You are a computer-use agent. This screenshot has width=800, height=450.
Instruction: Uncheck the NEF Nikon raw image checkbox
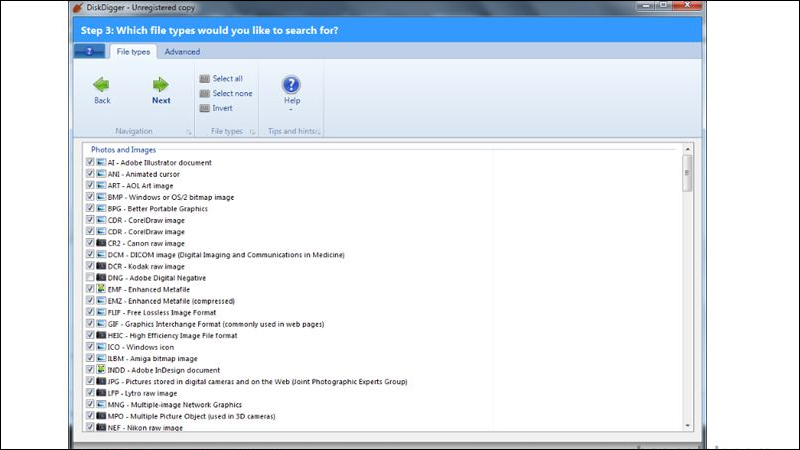90,427
